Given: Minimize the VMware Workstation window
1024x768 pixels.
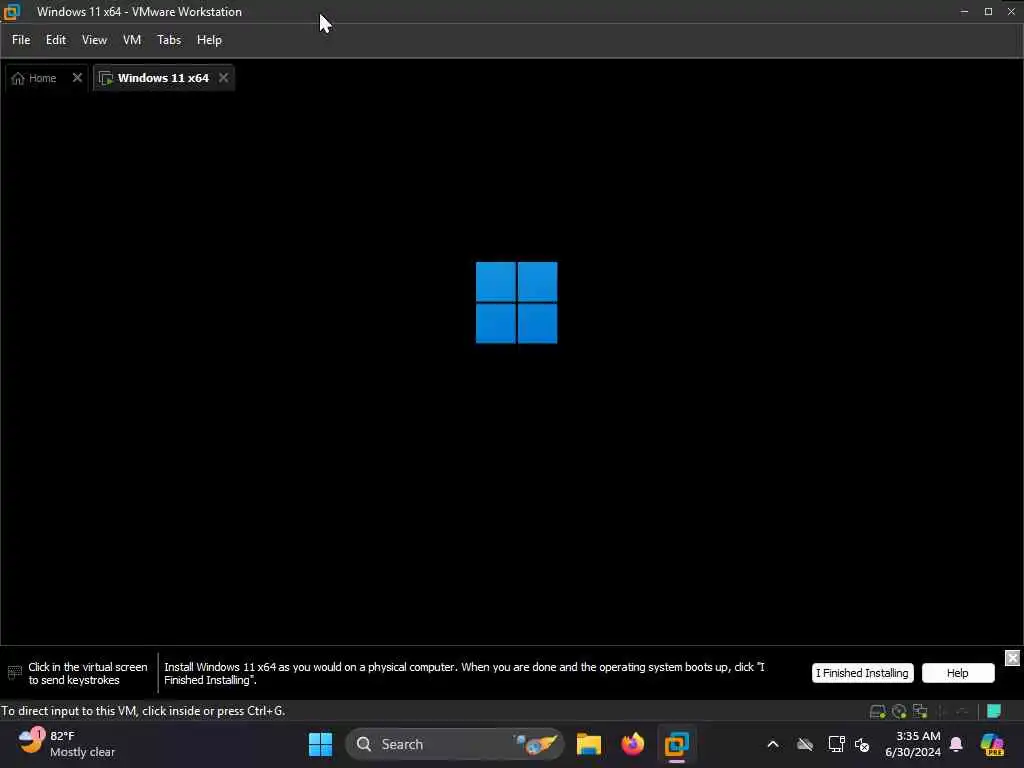Looking at the screenshot, I should pos(964,12).
